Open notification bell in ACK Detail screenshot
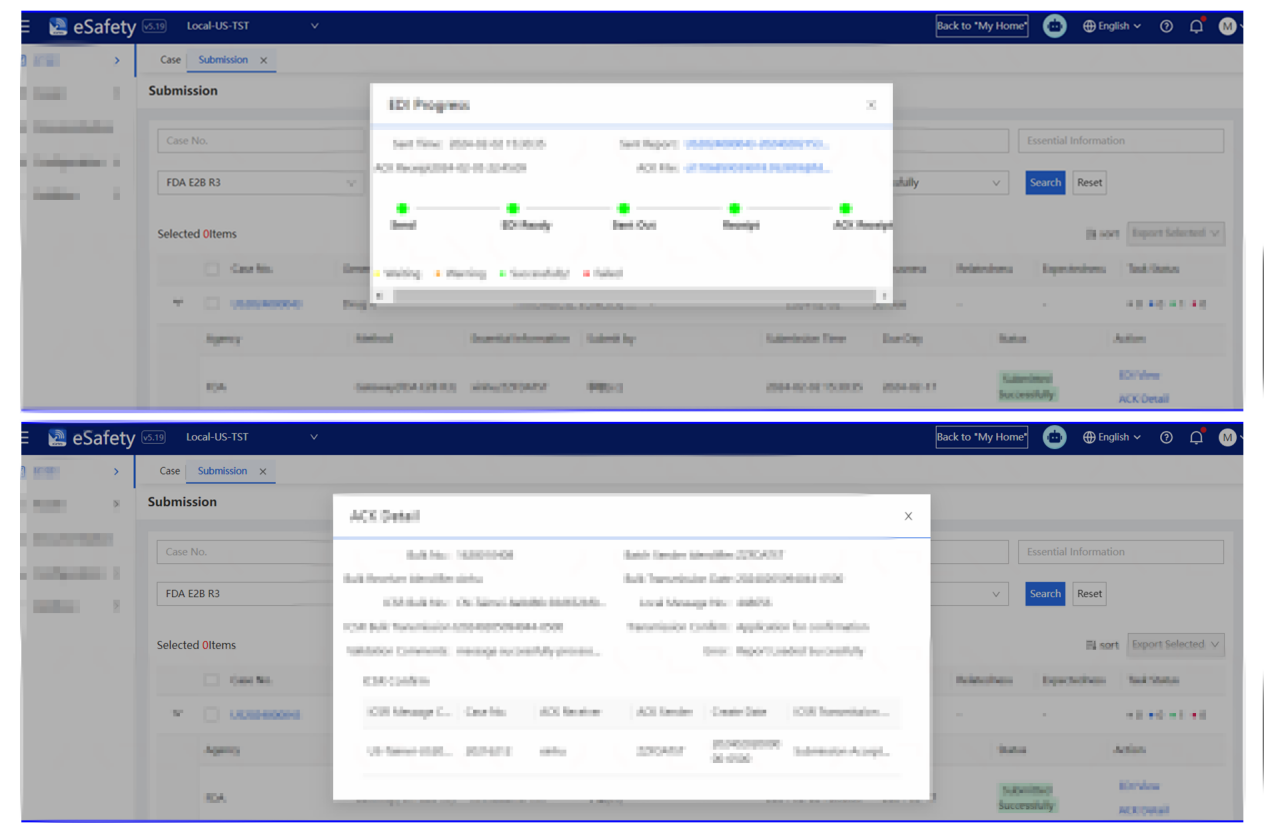The height and width of the screenshot is (833, 1264). point(1196,437)
